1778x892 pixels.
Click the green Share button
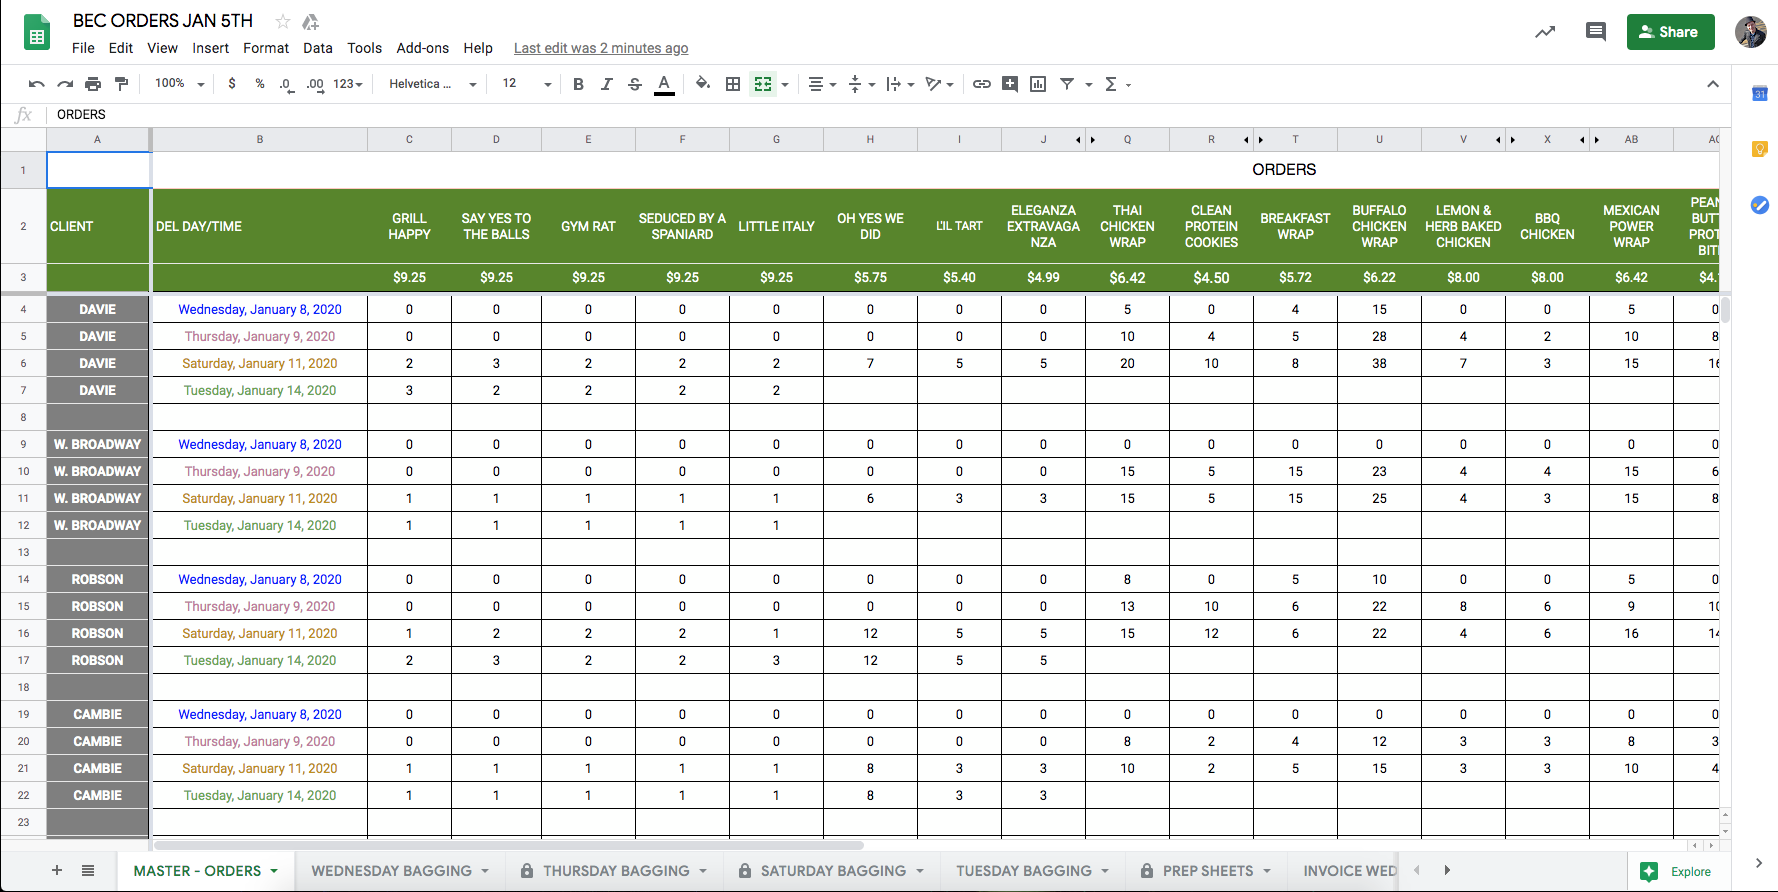pyautogui.click(x=1670, y=32)
